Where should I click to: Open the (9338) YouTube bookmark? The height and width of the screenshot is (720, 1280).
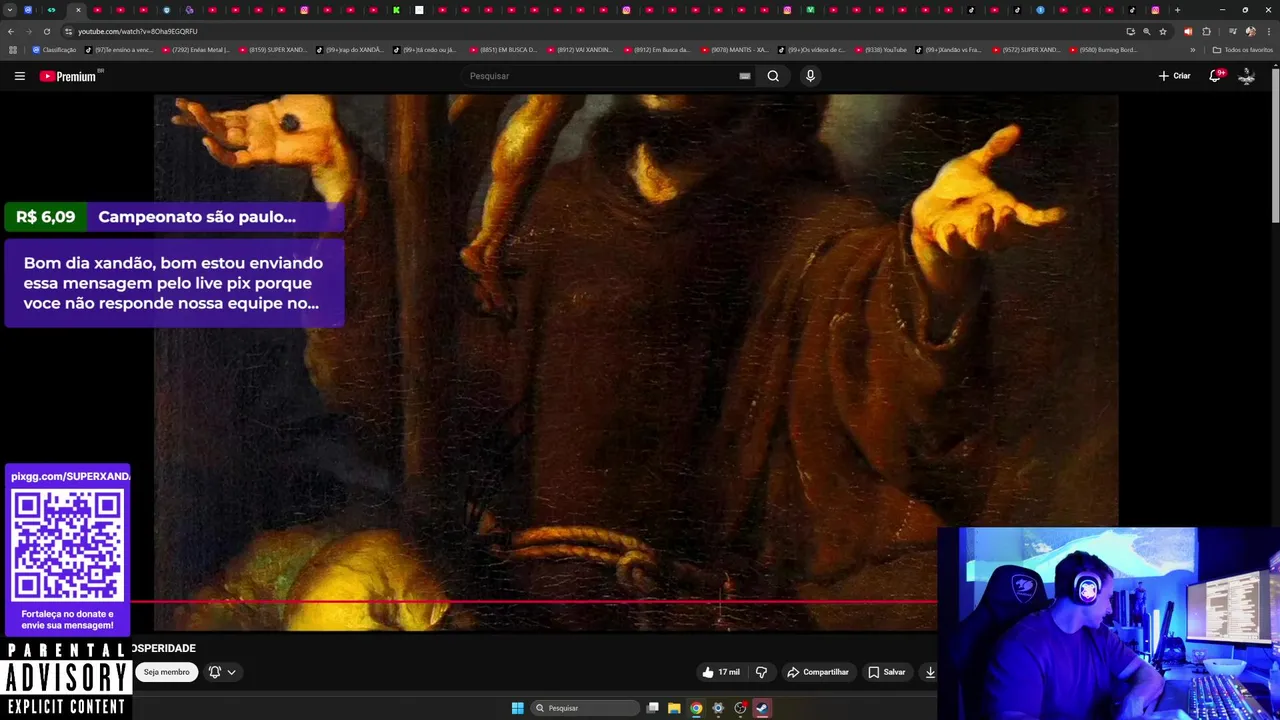pyautogui.click(x=881, y=50)
